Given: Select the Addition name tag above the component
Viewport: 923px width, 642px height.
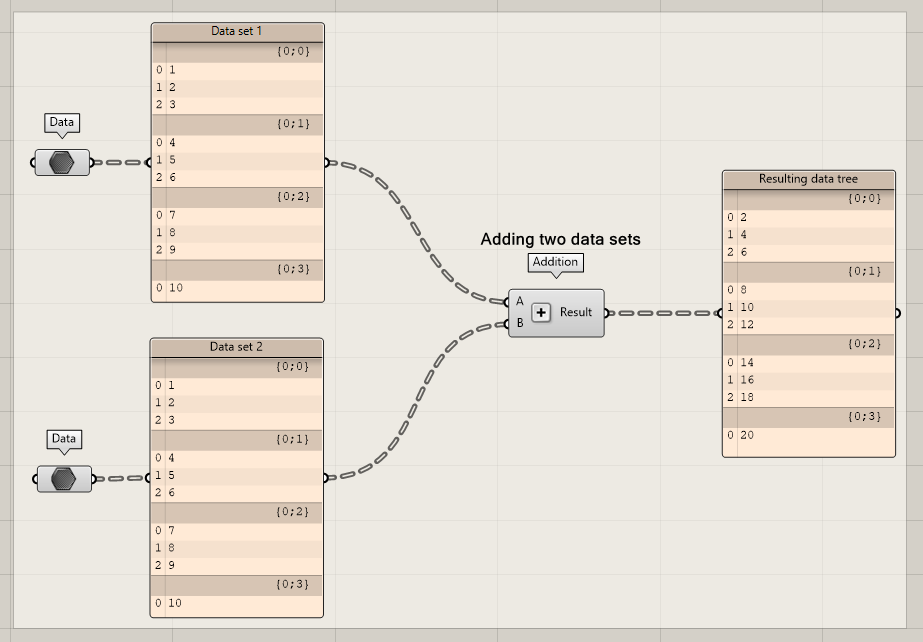Looking at the screenshot, I should [x=555, y=262].
